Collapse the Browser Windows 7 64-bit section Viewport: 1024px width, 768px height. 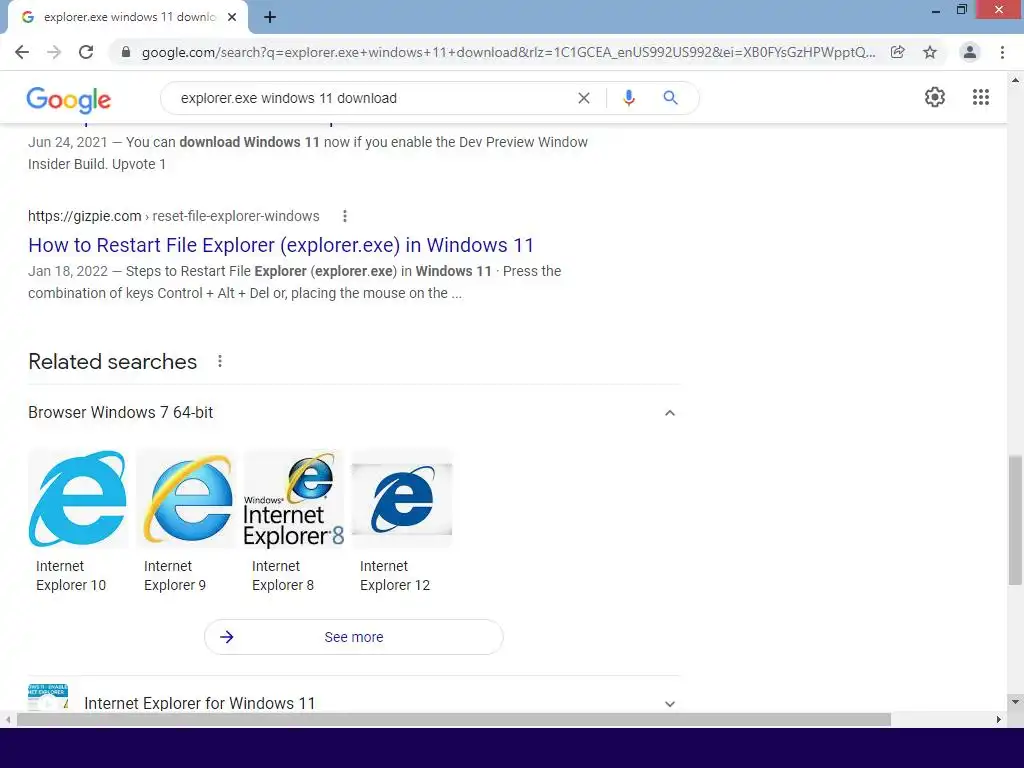[x=669, y=413]
